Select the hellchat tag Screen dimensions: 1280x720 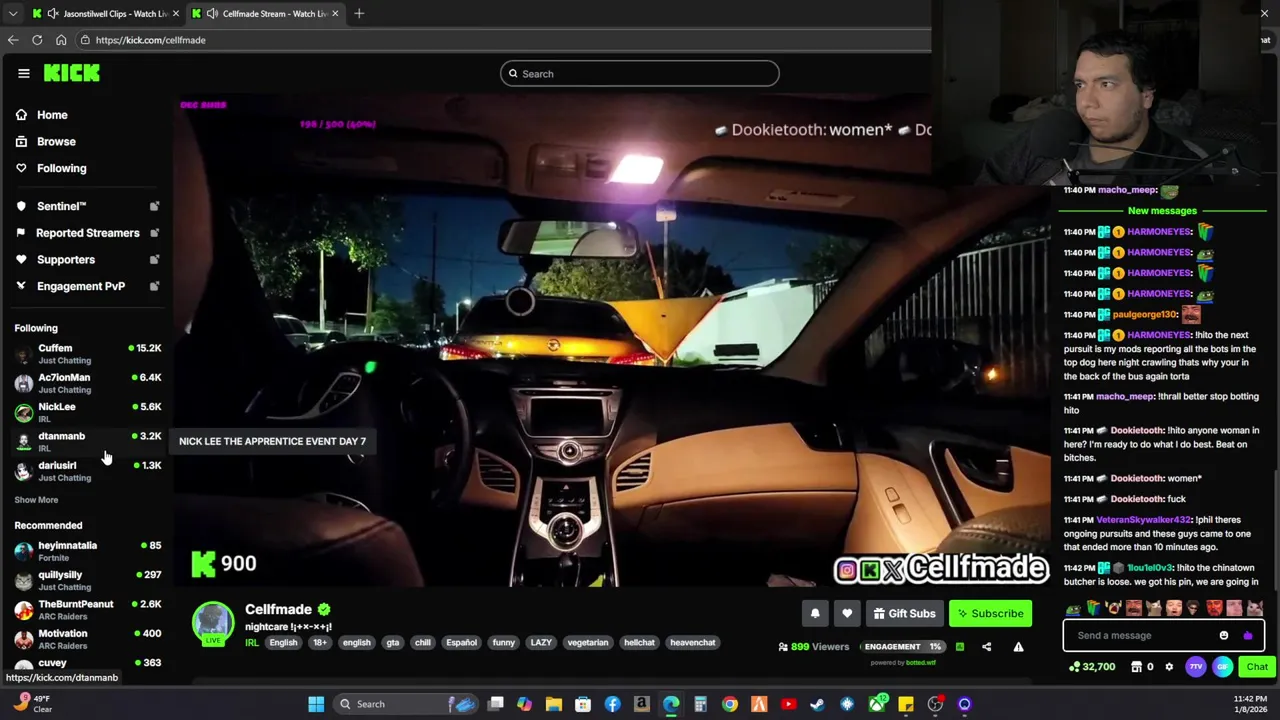(x=639, y=643)
